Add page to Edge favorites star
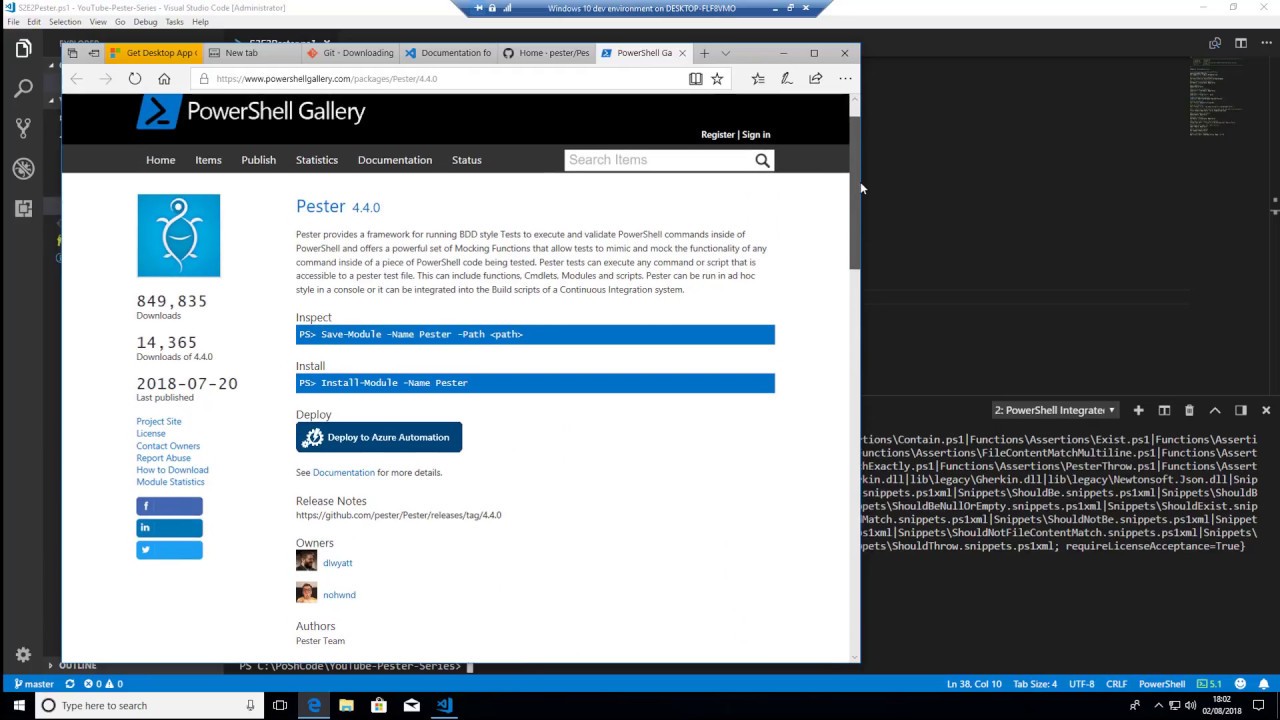 coord(717,79)
